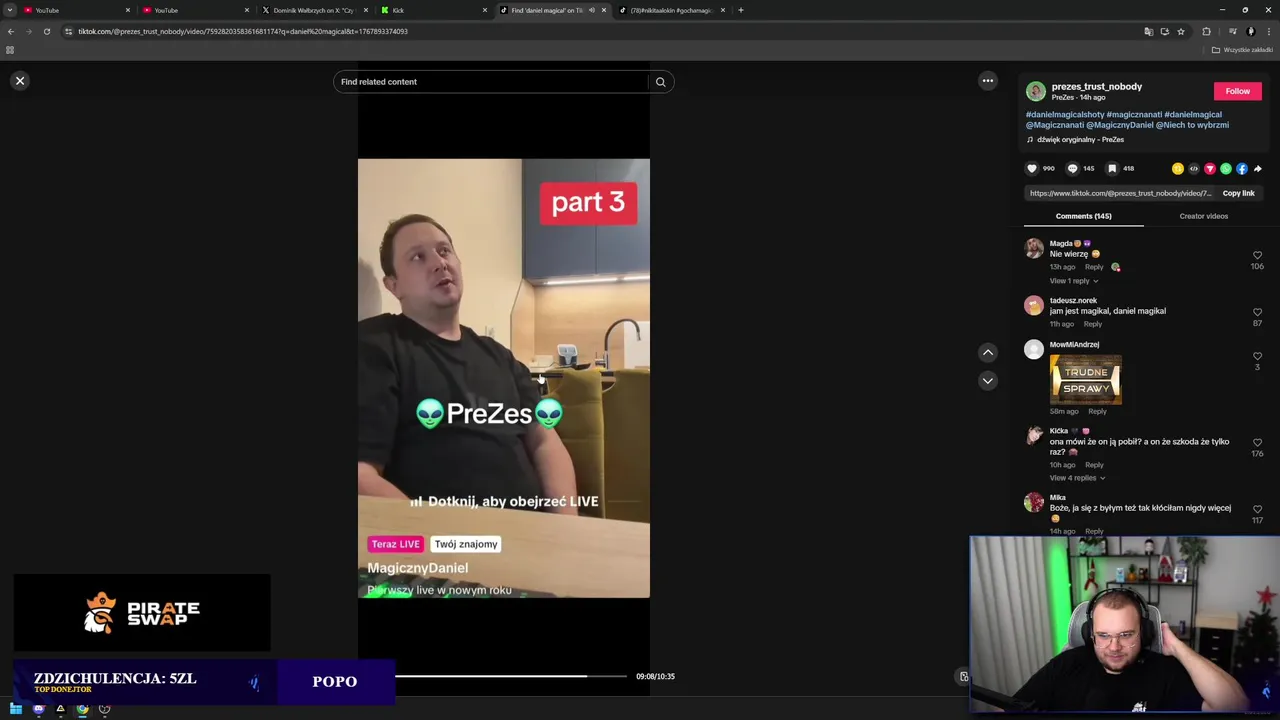Bookmark this page with the star icon

pos(1180,31)
